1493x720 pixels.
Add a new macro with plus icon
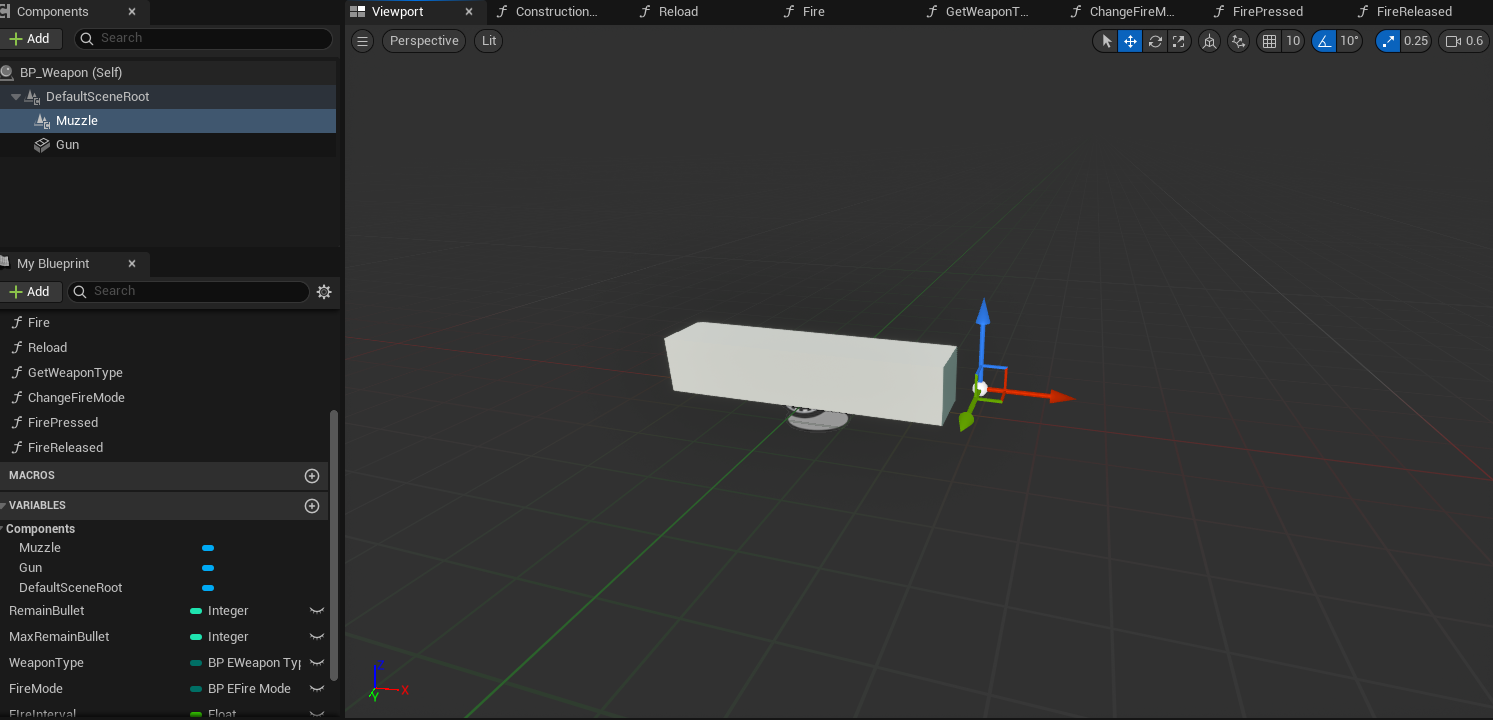click(x=312, y=476)
